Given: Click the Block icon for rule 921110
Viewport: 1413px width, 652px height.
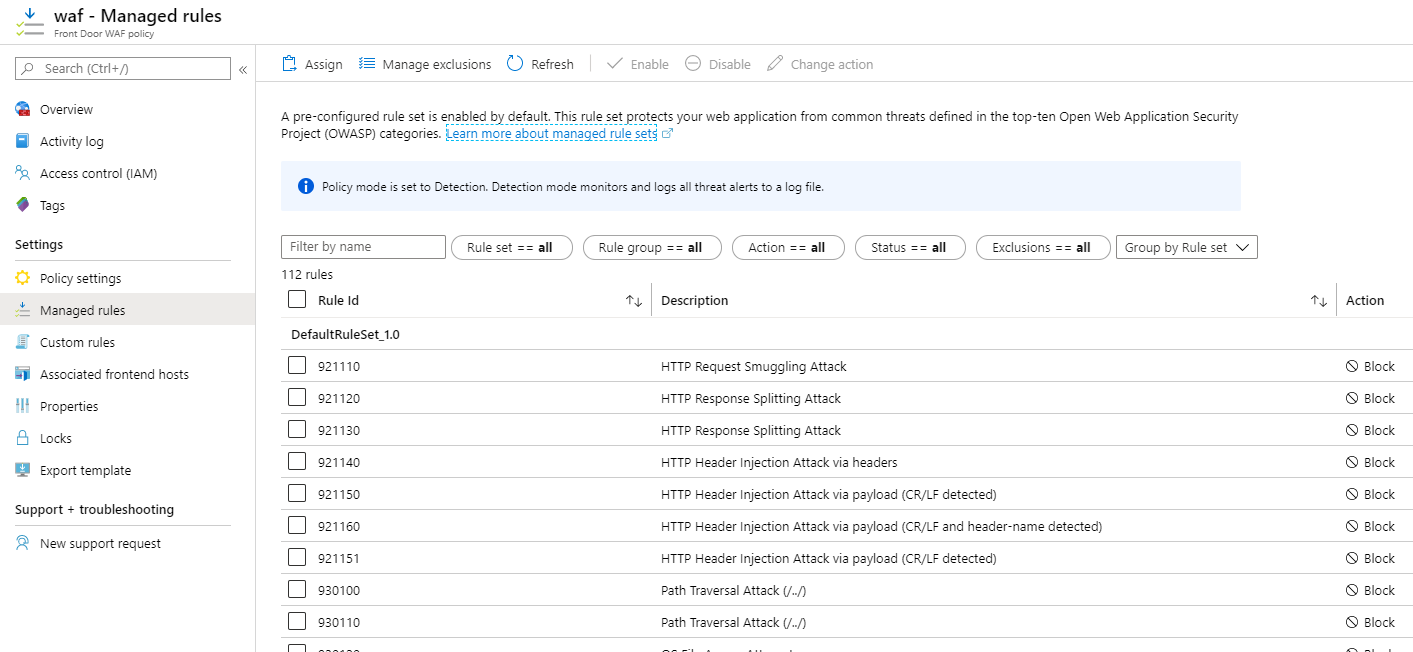Looking at the screenshot, I should tap(1352, 367).
